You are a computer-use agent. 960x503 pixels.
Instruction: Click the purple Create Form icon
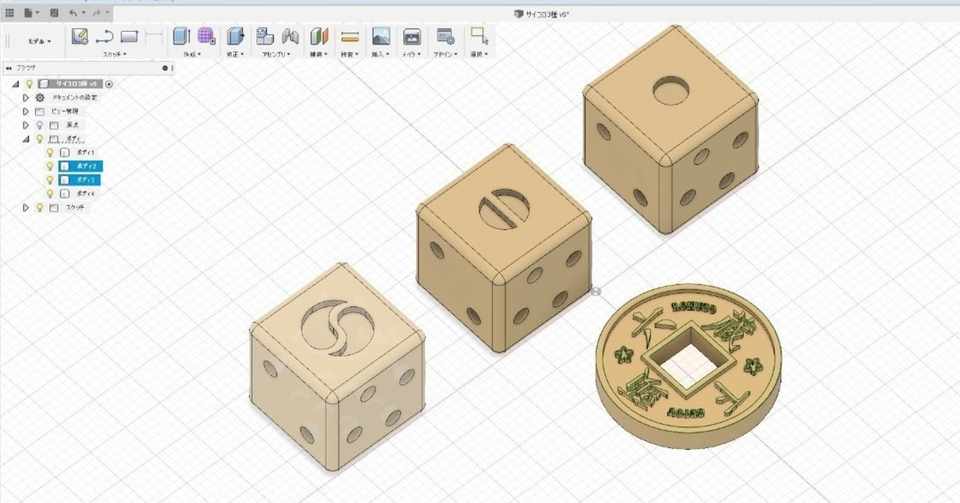pos(206,36)
